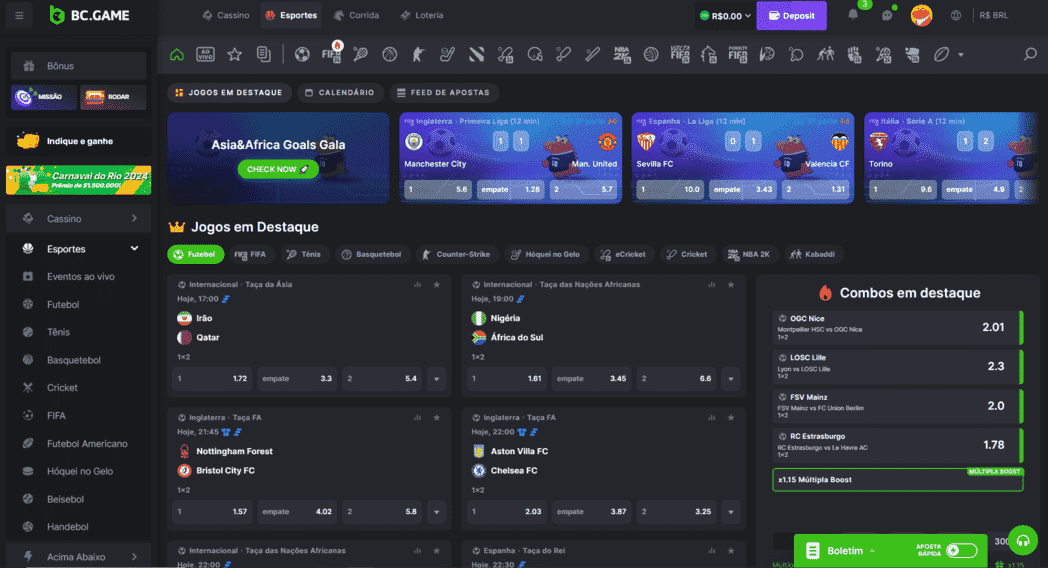The image size is (1048, 568).
Task: Click the Deposit button
Action: click(791, 15)
